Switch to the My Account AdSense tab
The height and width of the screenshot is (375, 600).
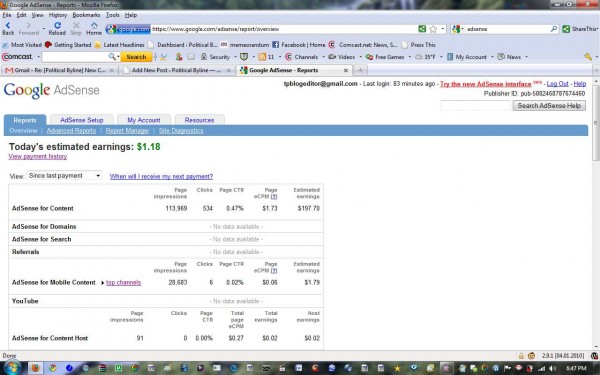point(143,120)
